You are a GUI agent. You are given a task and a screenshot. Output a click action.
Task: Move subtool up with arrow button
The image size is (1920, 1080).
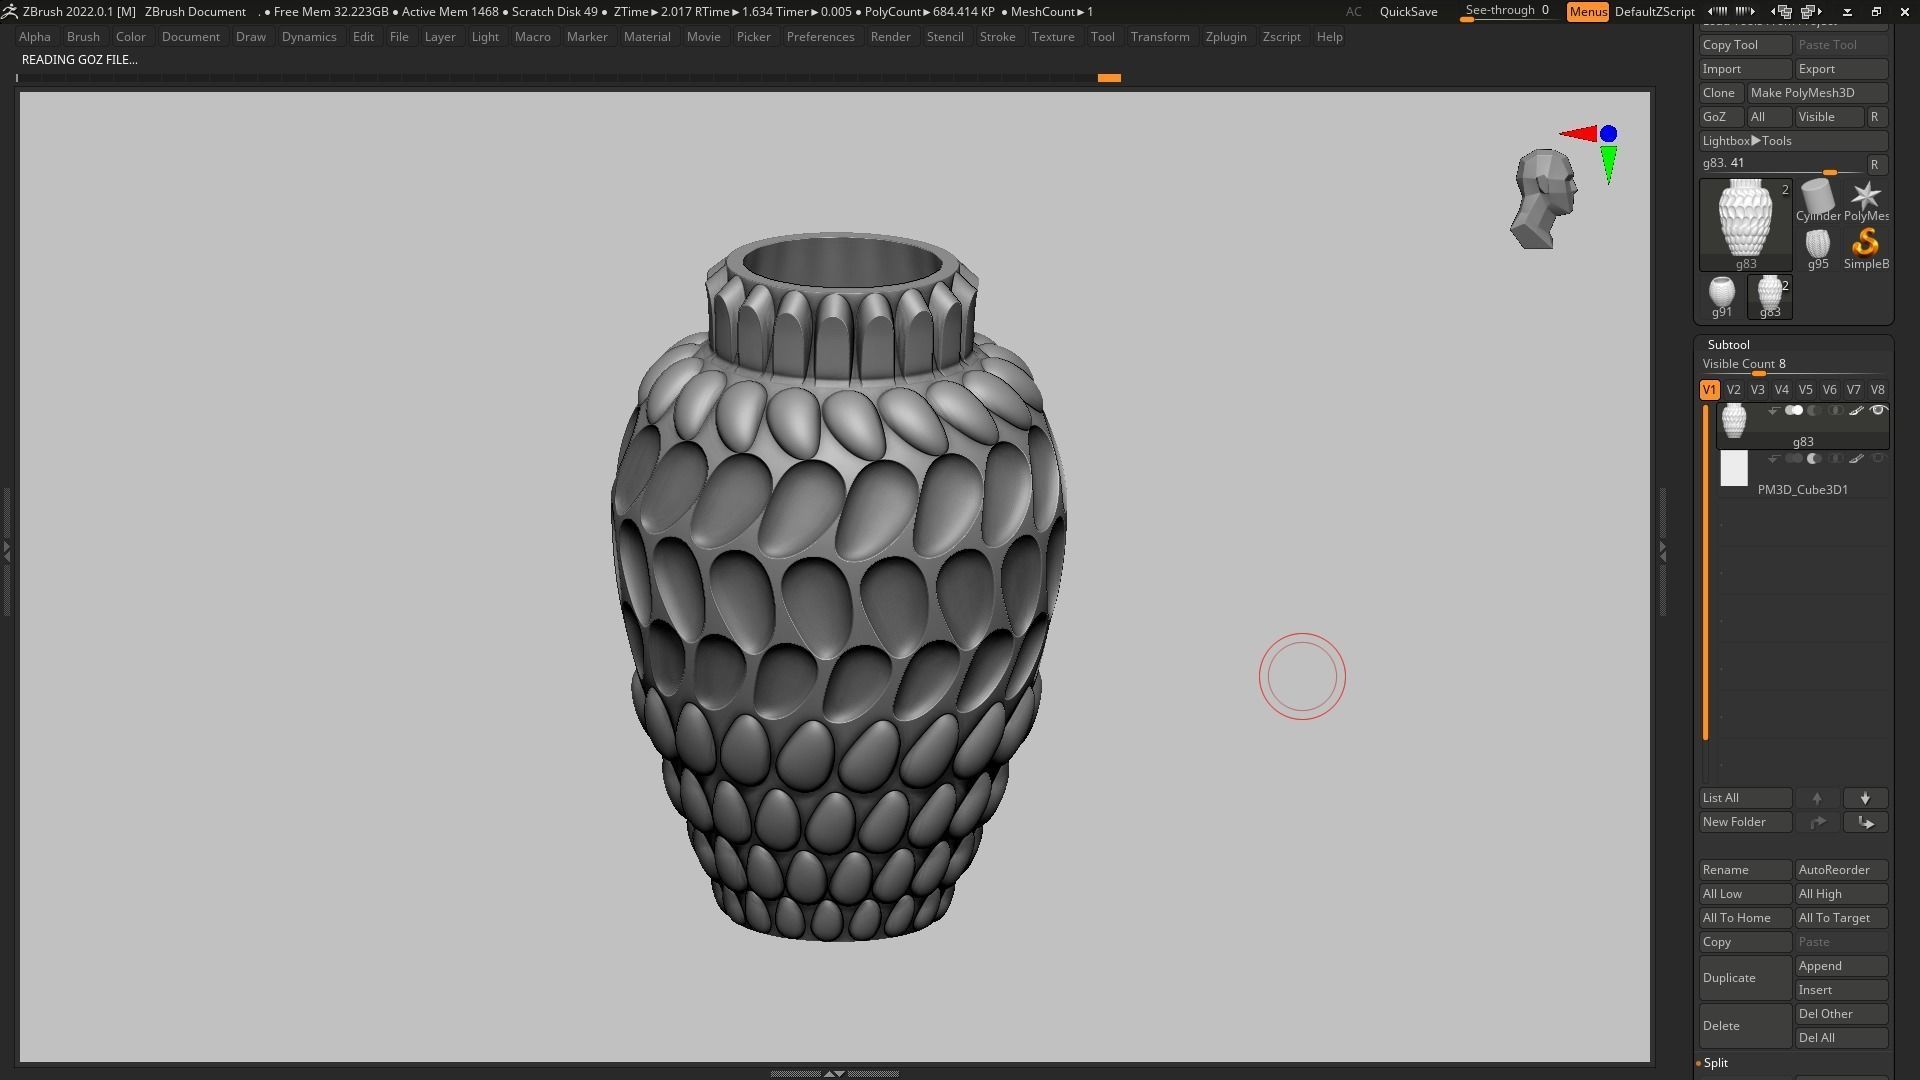coord(1817,798)
